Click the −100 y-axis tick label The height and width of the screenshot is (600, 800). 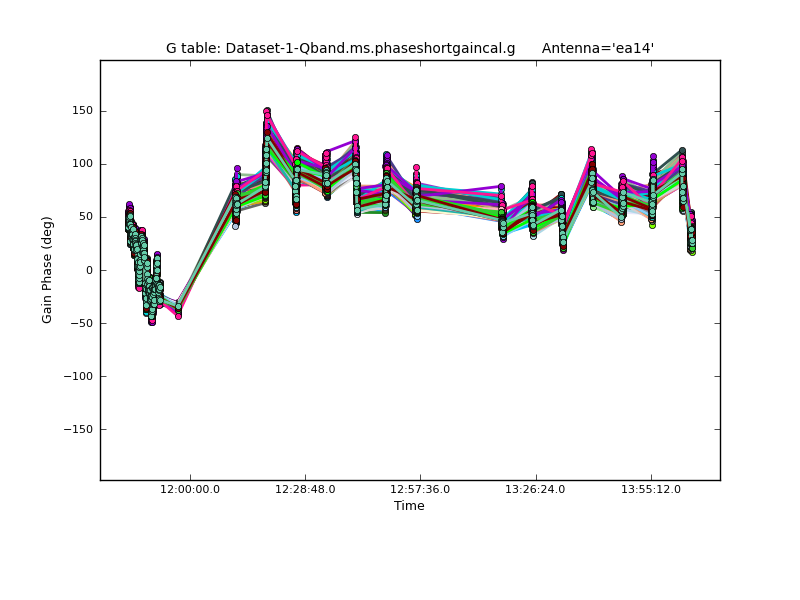(x=77, y=376)
